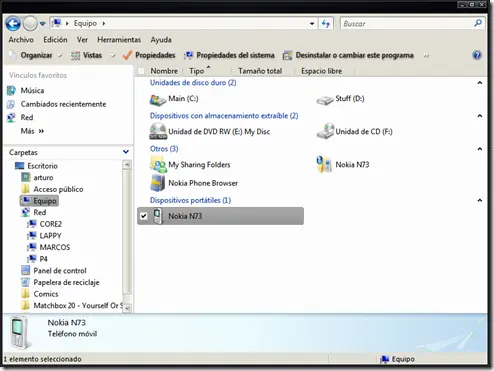Click the selected Nokia N73 phone icon
Image resolution: width=494 pixels, height=371 pixels.
tap(158, 216)
